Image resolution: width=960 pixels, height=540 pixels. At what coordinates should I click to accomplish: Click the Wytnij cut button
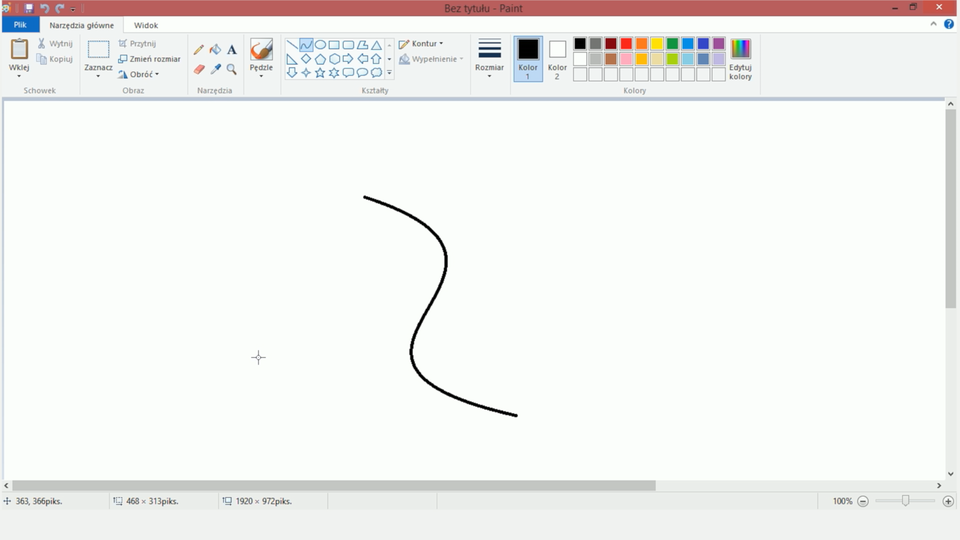click(x=54, y=43)
